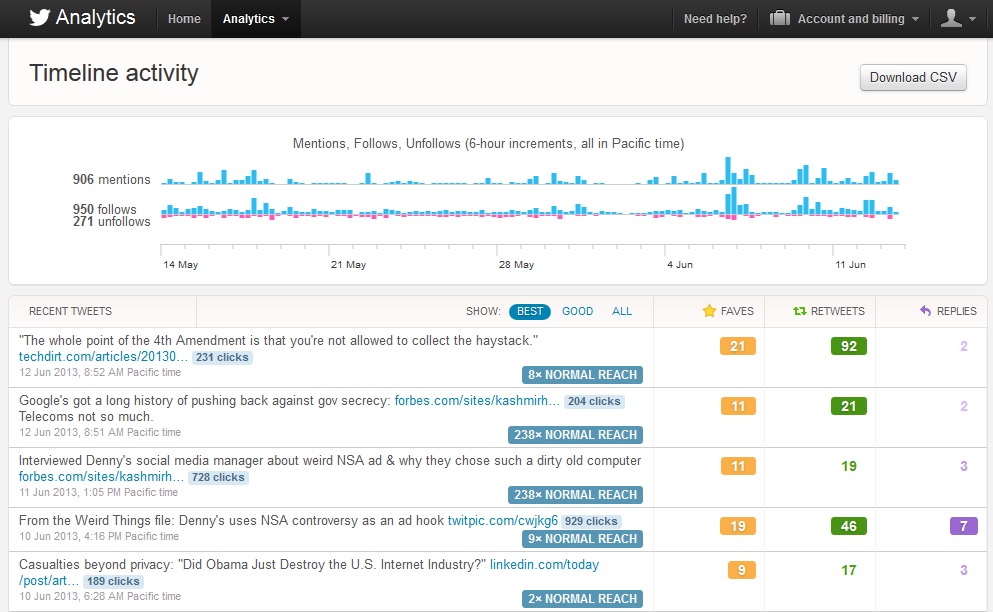The image size is (993, 612).
Task: Click 238× NORMAL REACH on Google tweet
Action: tap(575, 435)
